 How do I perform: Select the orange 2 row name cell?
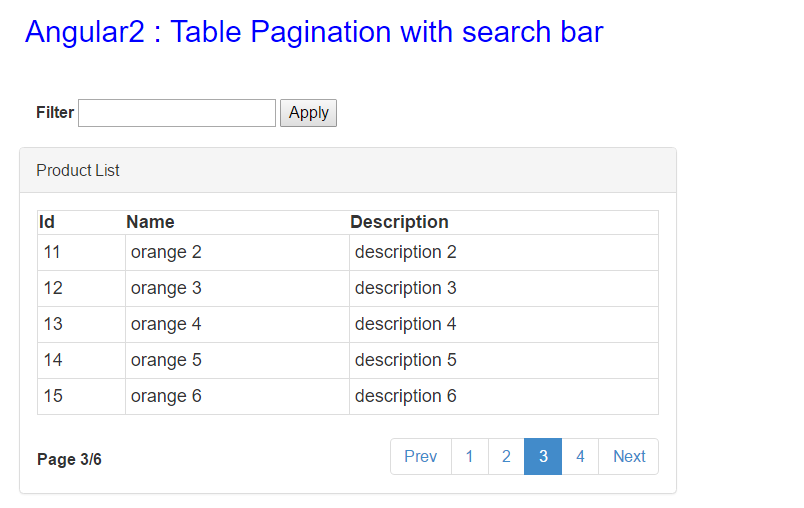pos(237,253)
